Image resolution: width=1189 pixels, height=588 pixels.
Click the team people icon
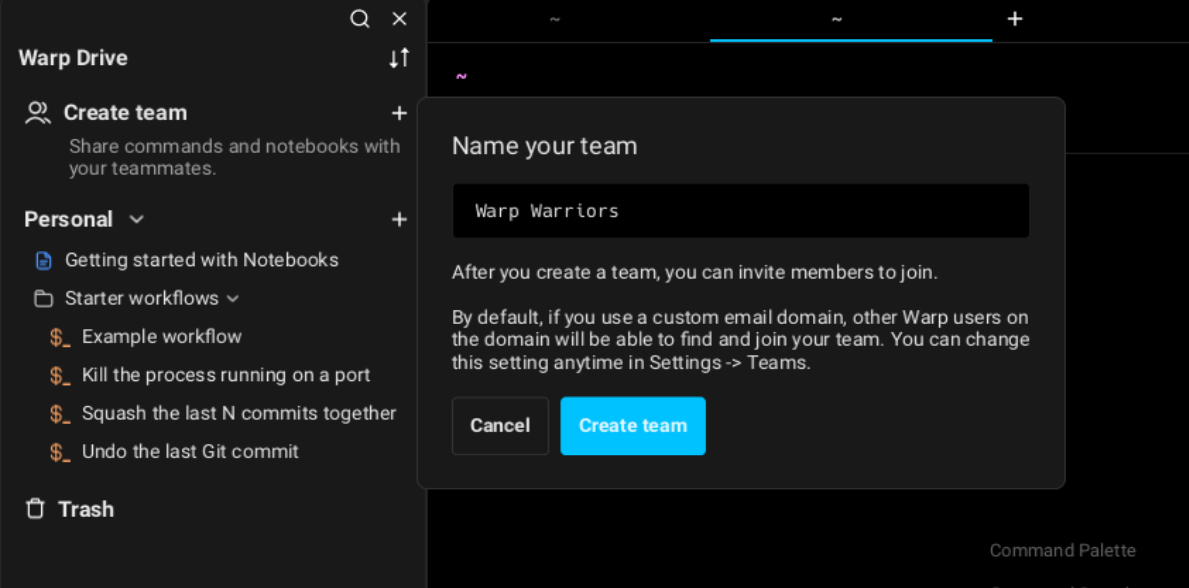coord(38,113)
